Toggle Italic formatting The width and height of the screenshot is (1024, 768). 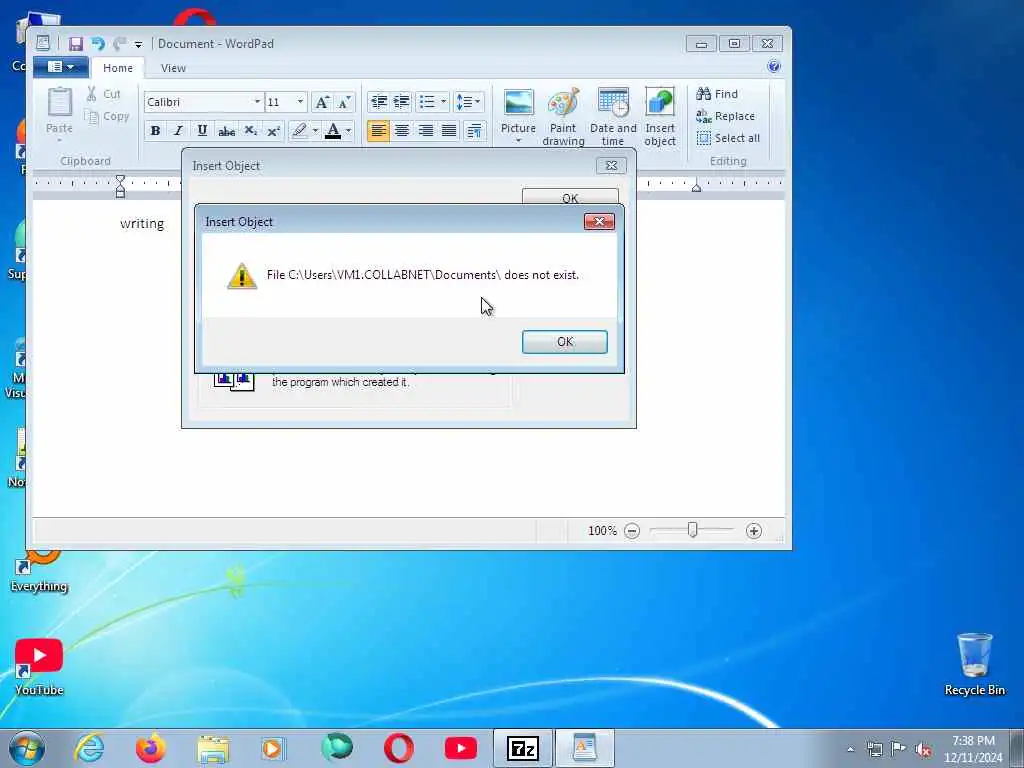click(178, 131)
